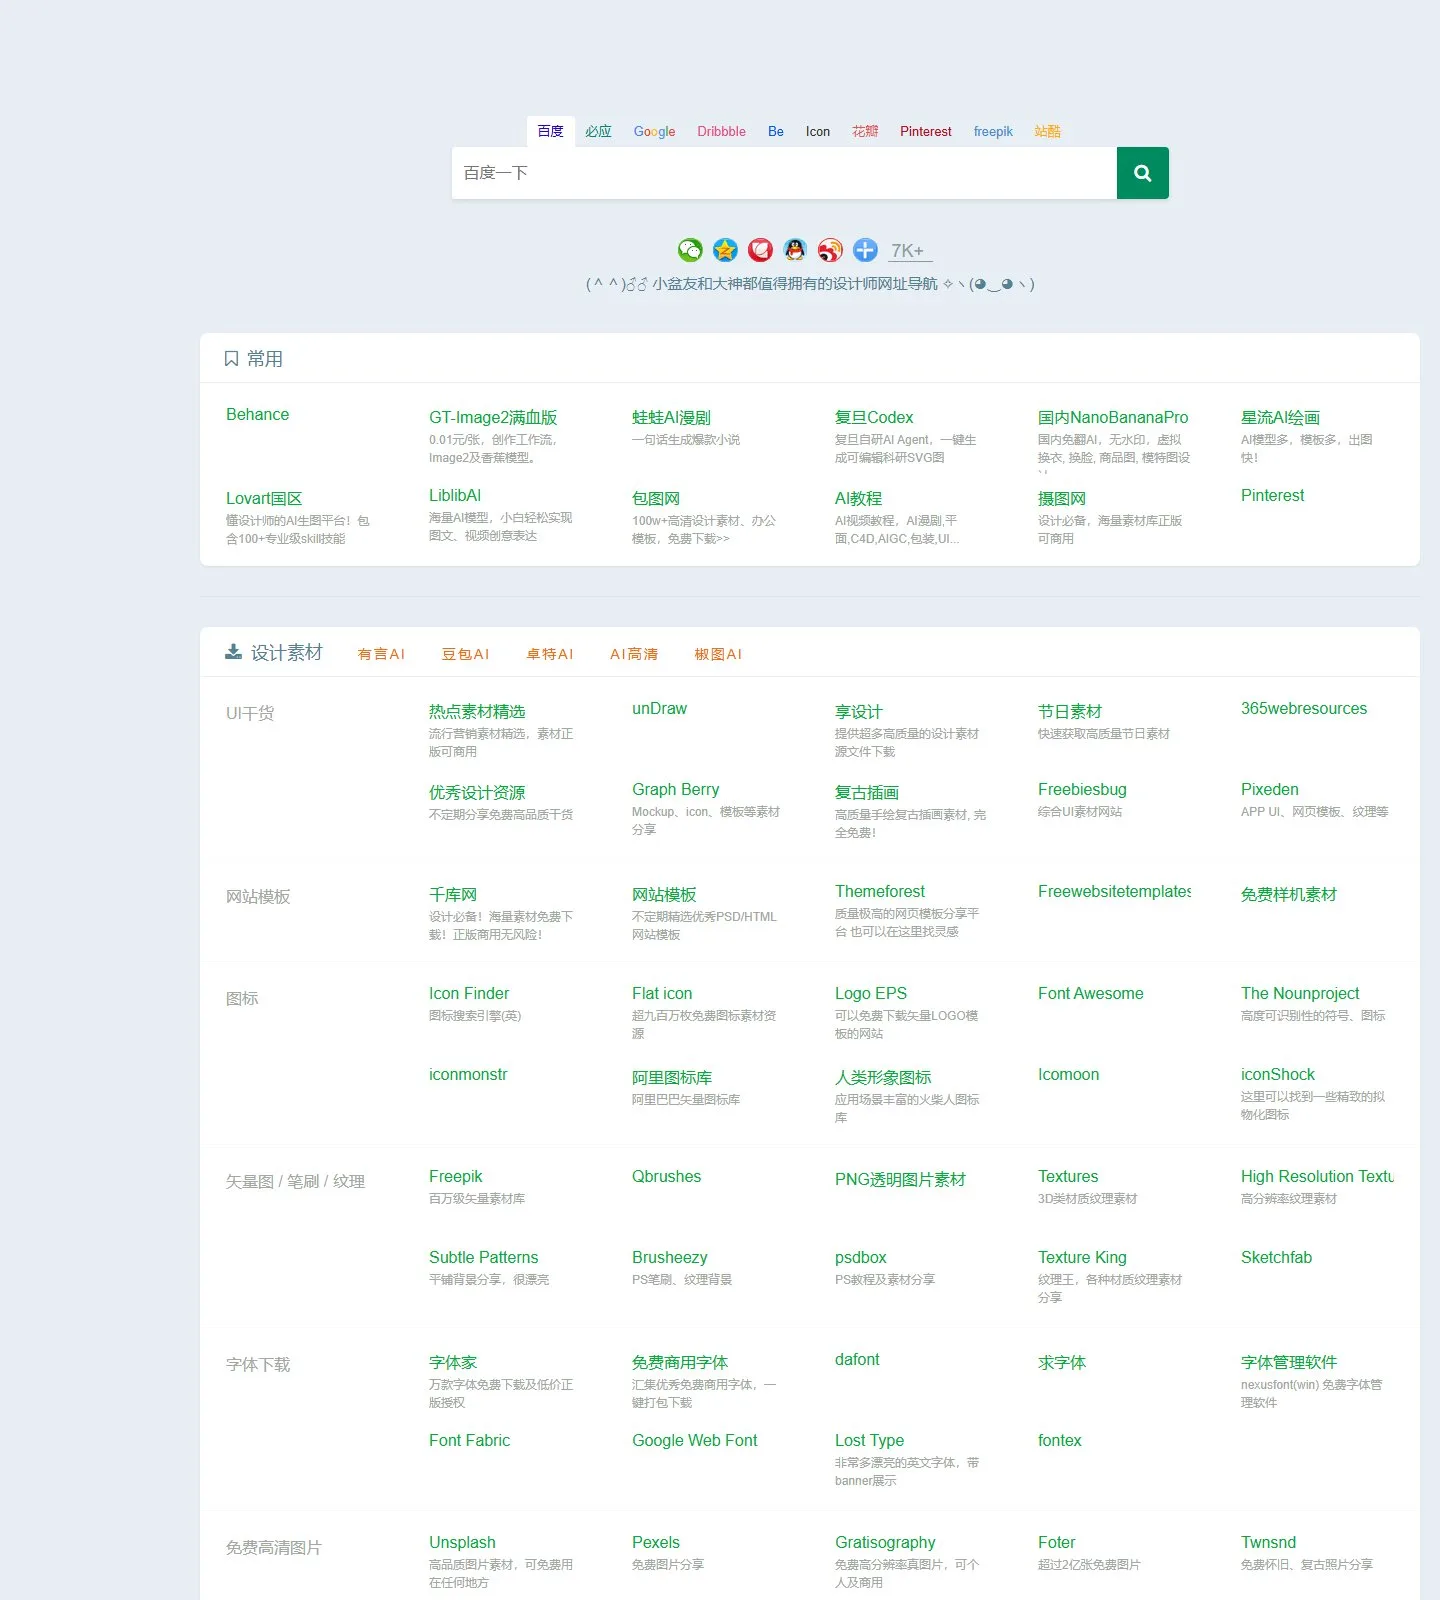Share to Weibo with the red eye icon
Image resolution: width=1440 pixels, height=1600 pixels.
pyautogui.click(x=830, y=250)
